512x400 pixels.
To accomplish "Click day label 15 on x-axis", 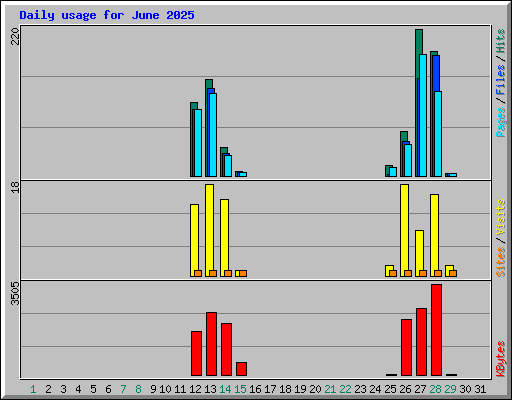I will pyautogui.click(x=240, y=389).
